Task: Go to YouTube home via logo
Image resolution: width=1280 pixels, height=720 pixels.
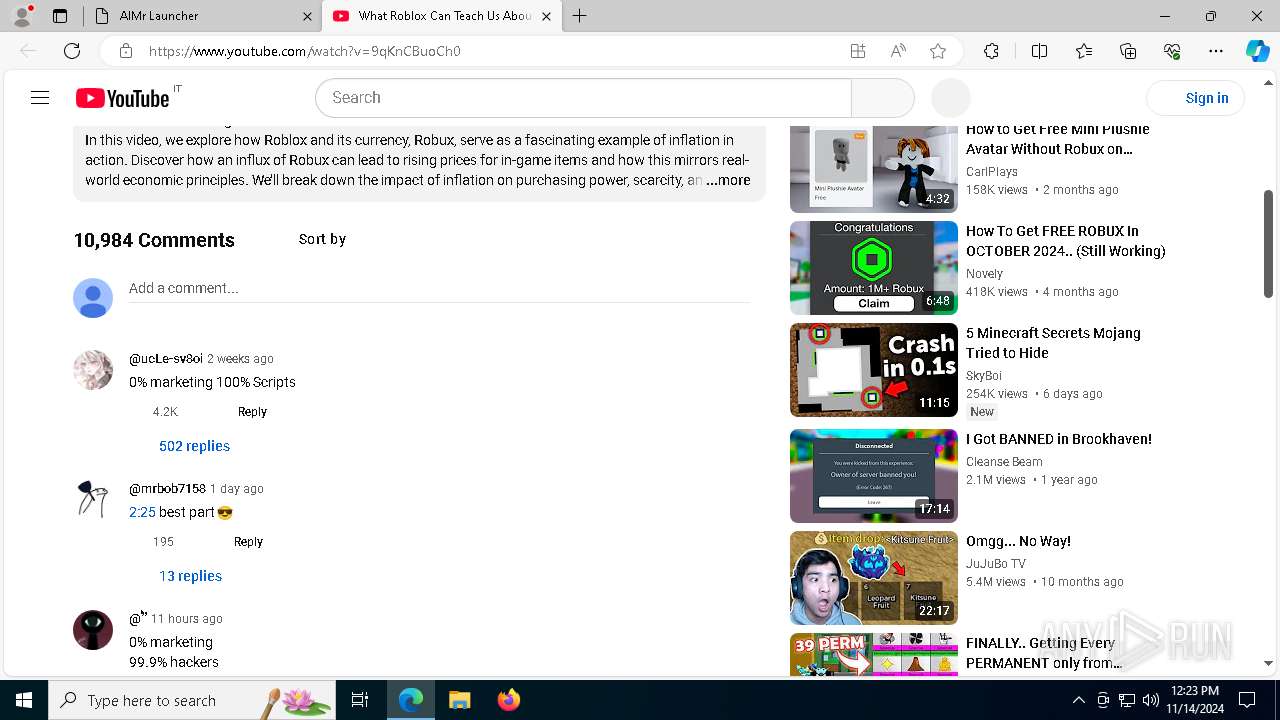Action: (x=122, y=98)
